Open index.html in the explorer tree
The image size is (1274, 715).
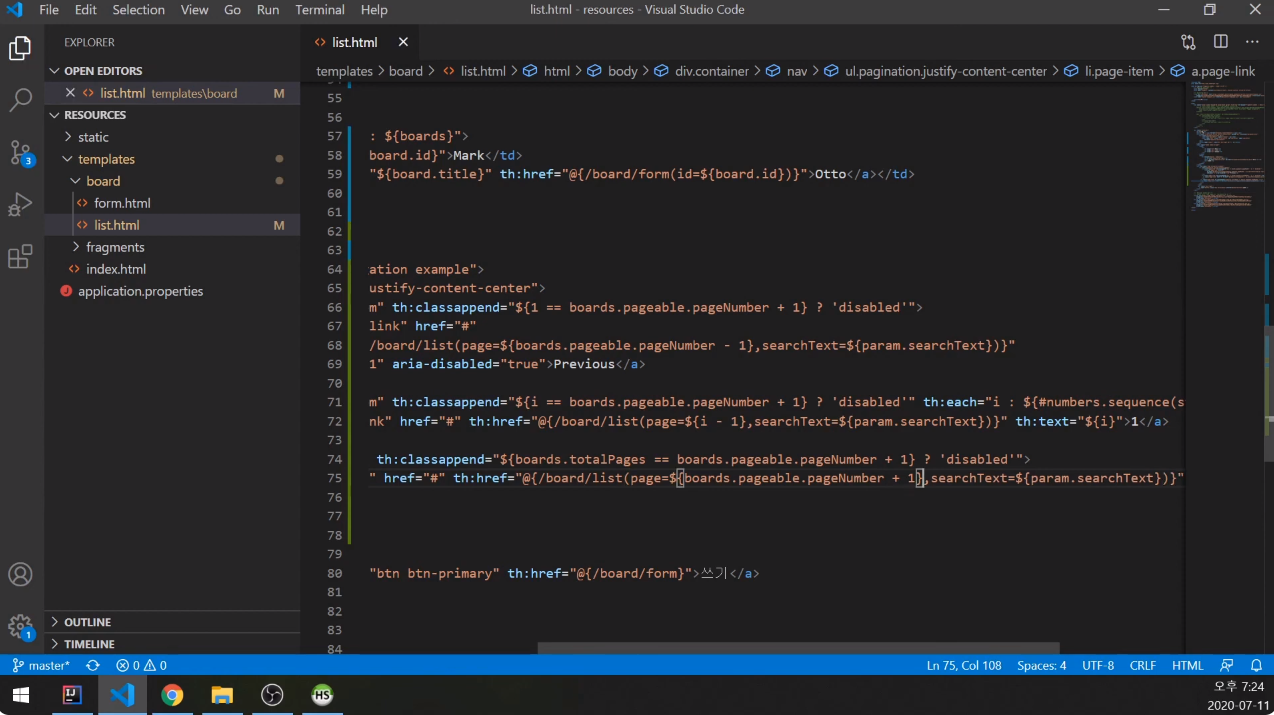(x=116, y=269)
